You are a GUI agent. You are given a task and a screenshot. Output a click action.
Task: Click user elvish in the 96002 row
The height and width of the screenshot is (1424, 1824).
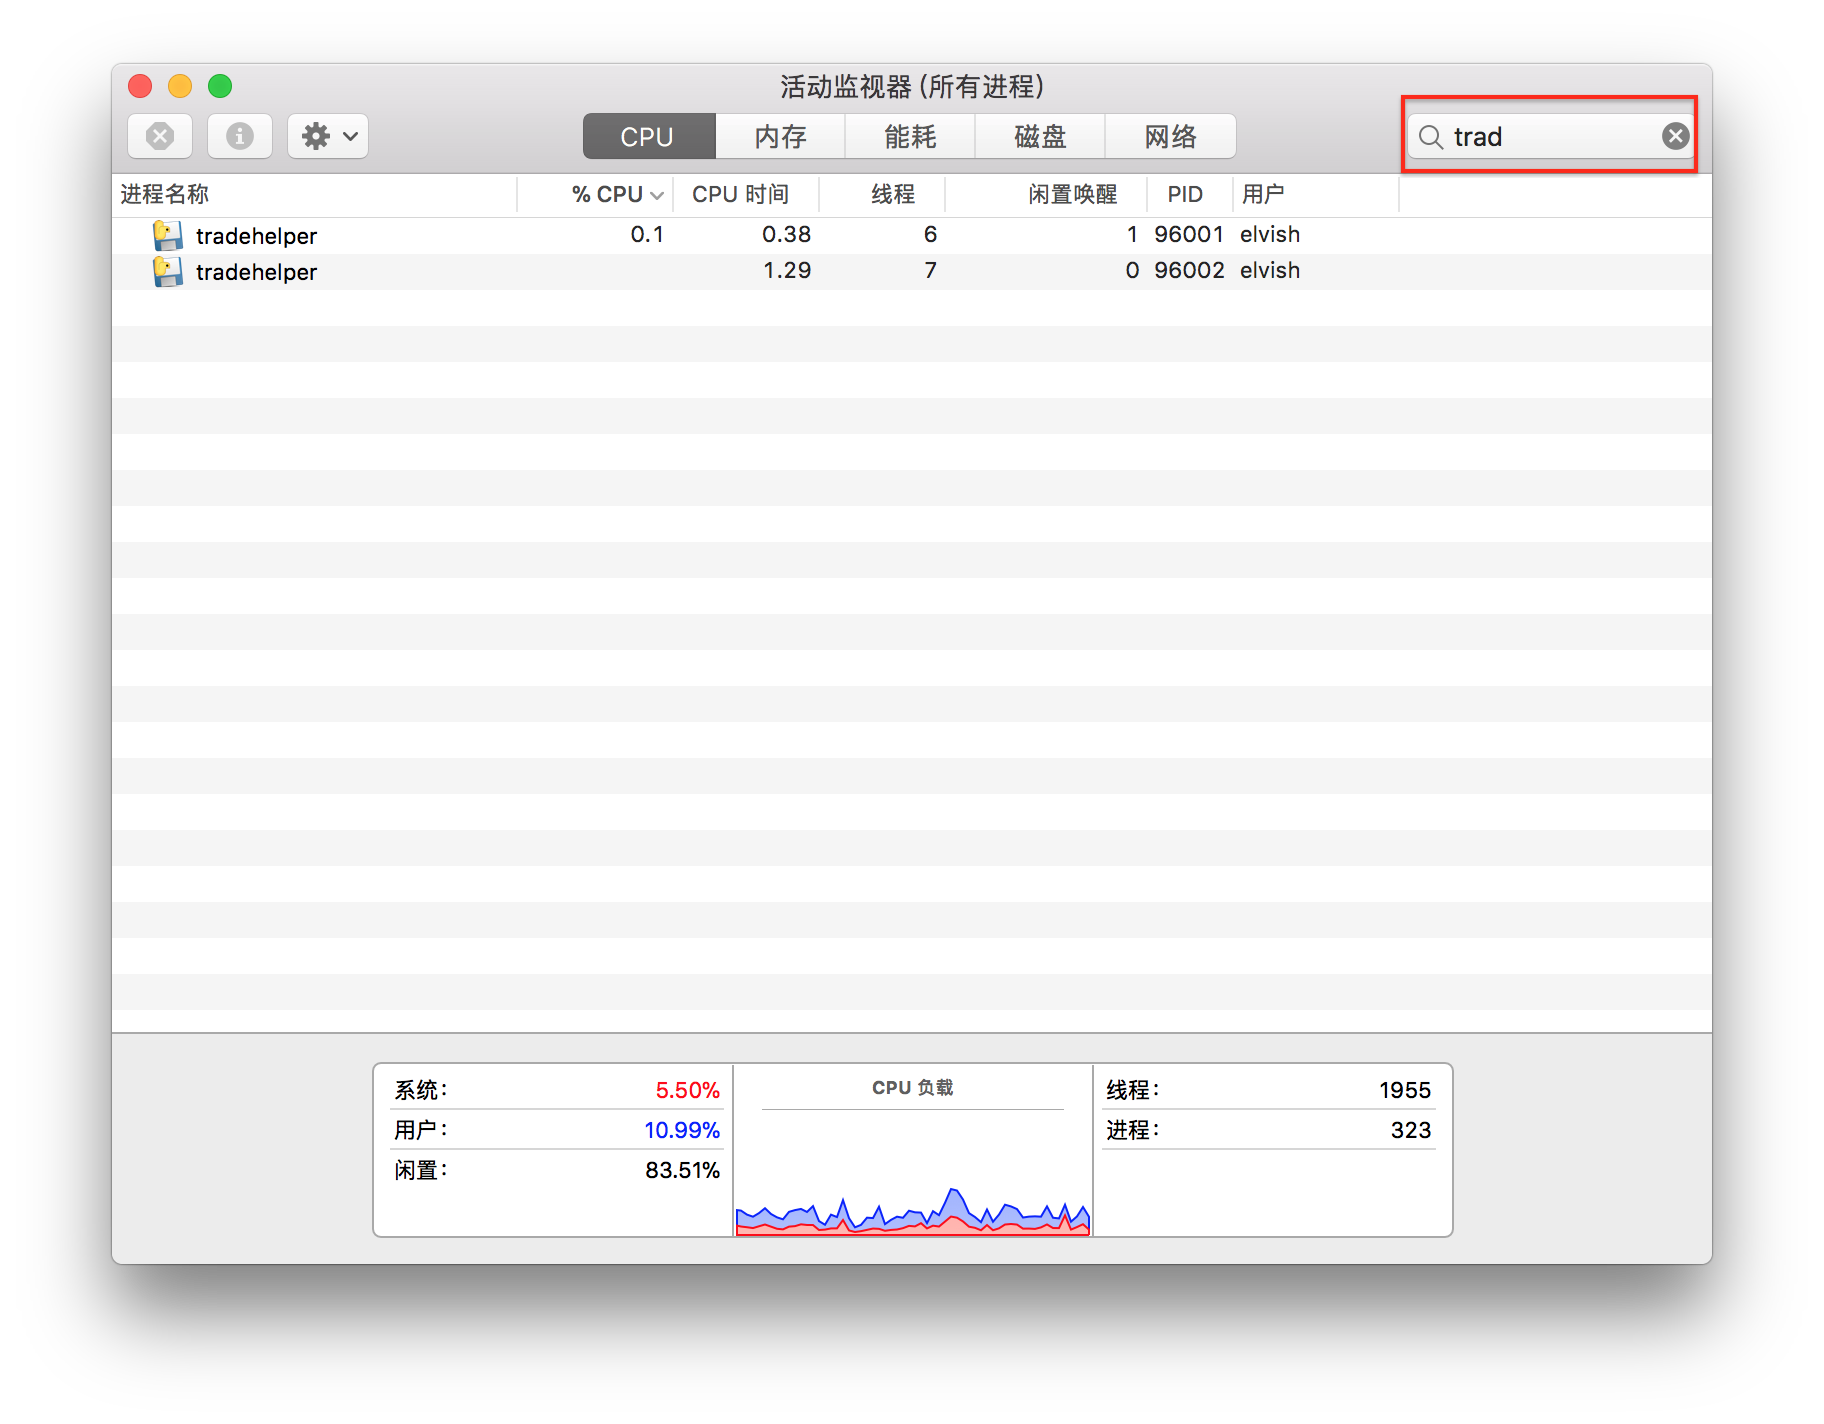1270,270
